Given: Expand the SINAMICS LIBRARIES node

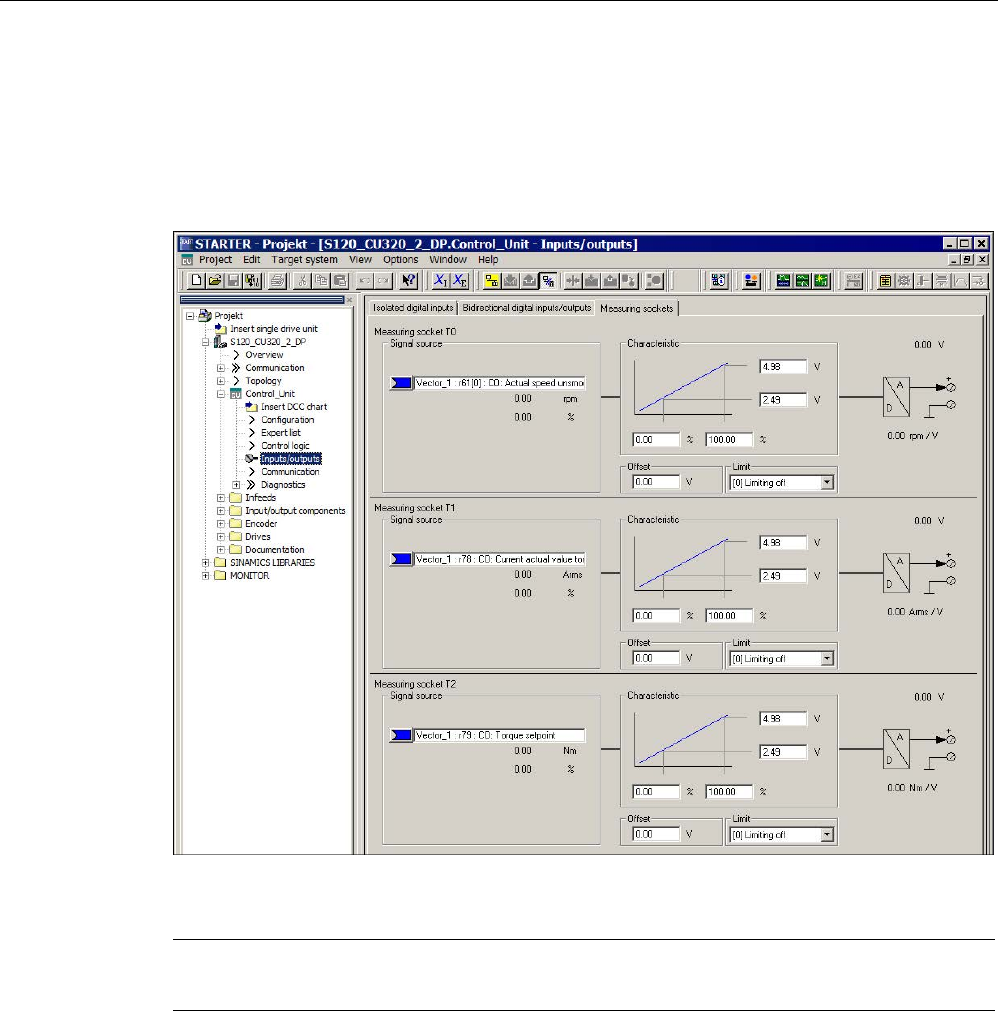Looking at the screenshot, I should [206, 563].
